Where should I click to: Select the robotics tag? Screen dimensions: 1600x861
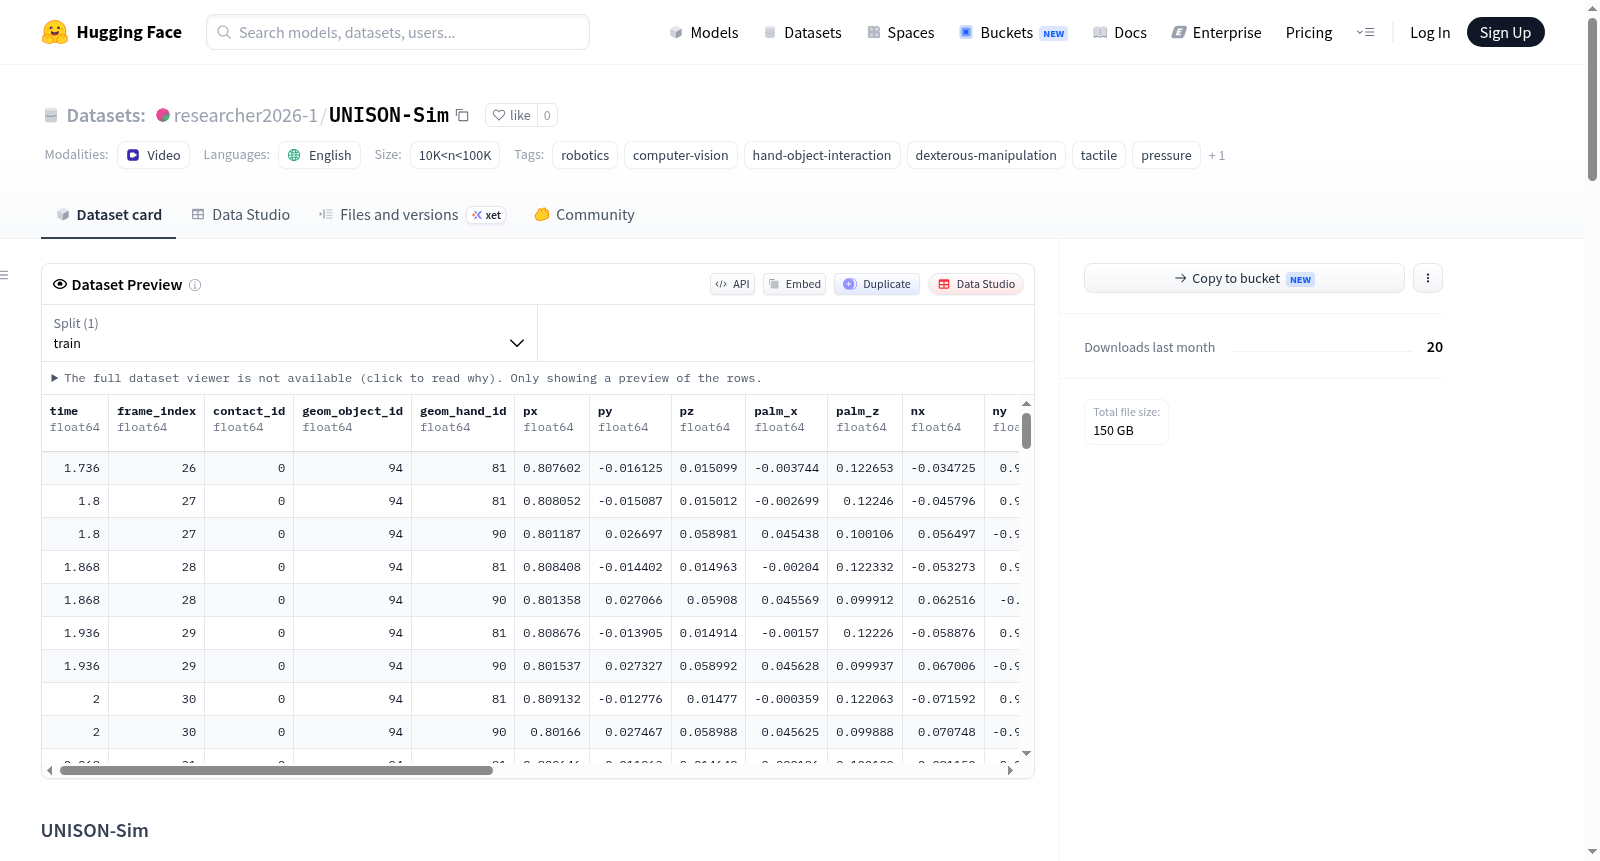pos(585,155)
